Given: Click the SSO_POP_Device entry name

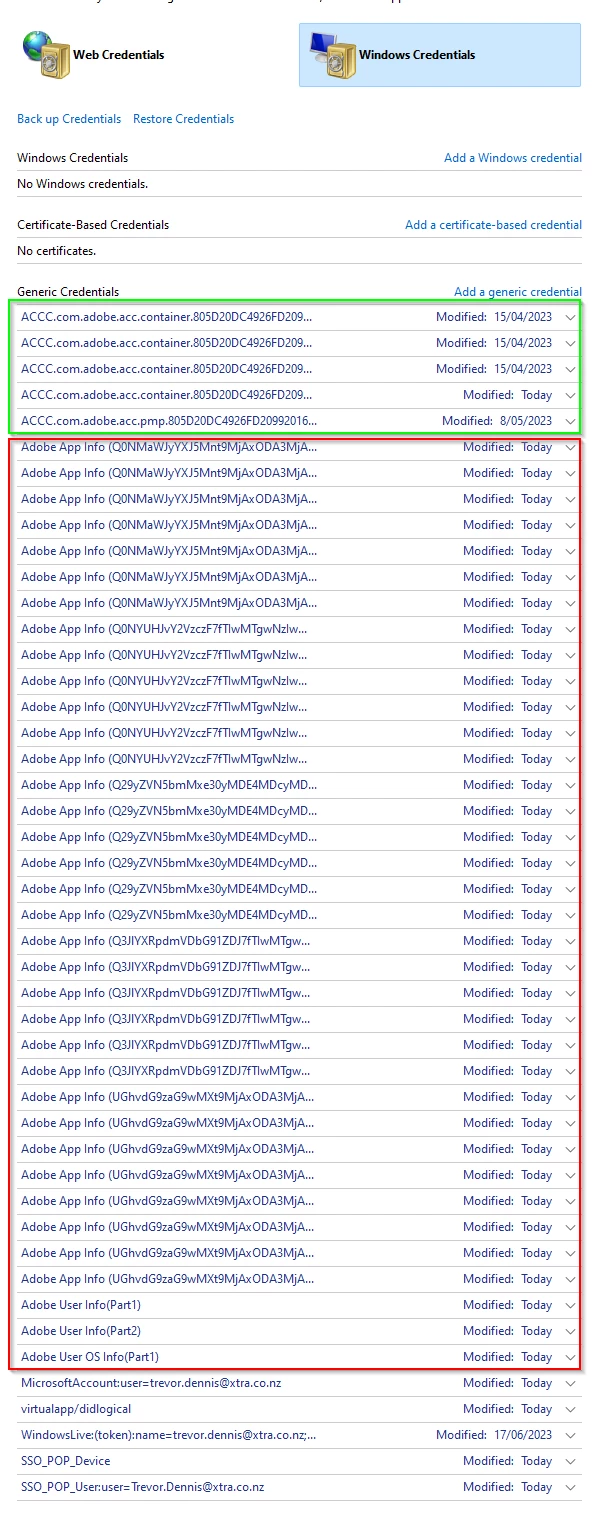Looking at the screenshot, I should coord(66,1461).
